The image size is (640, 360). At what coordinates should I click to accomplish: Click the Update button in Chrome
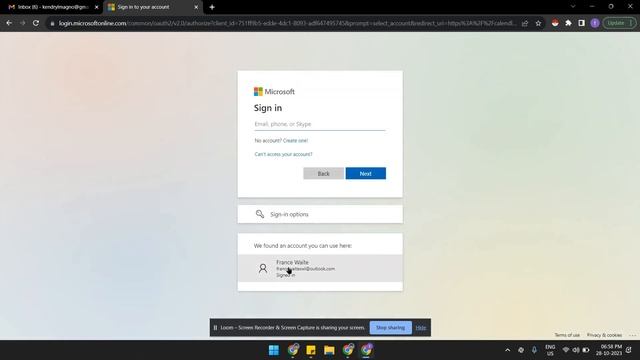click(619, 23)
